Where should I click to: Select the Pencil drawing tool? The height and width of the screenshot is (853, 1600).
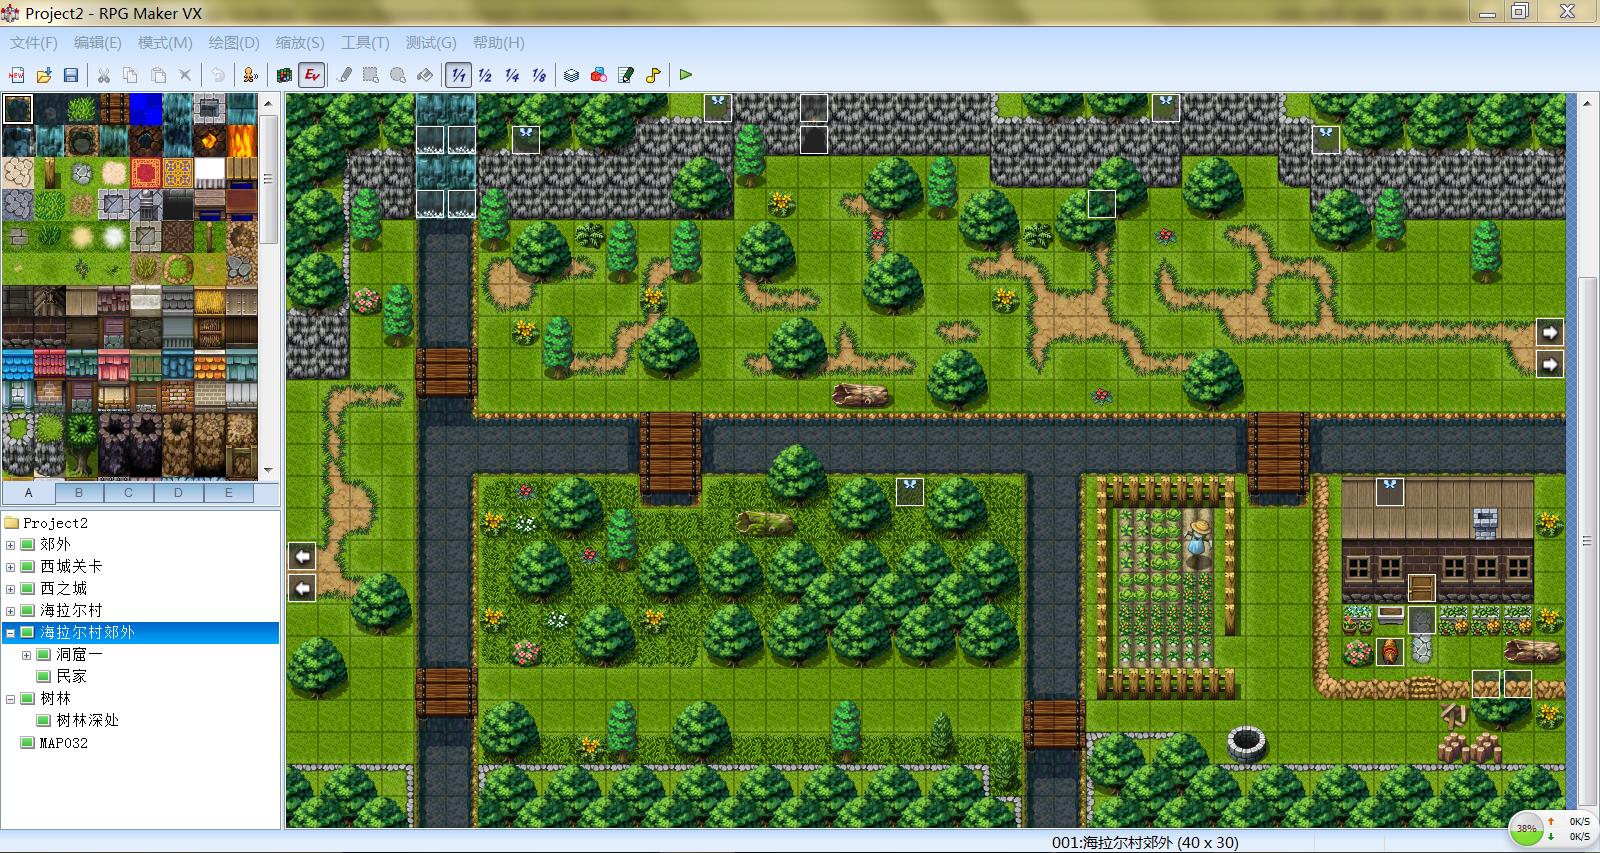coord(344,75)
